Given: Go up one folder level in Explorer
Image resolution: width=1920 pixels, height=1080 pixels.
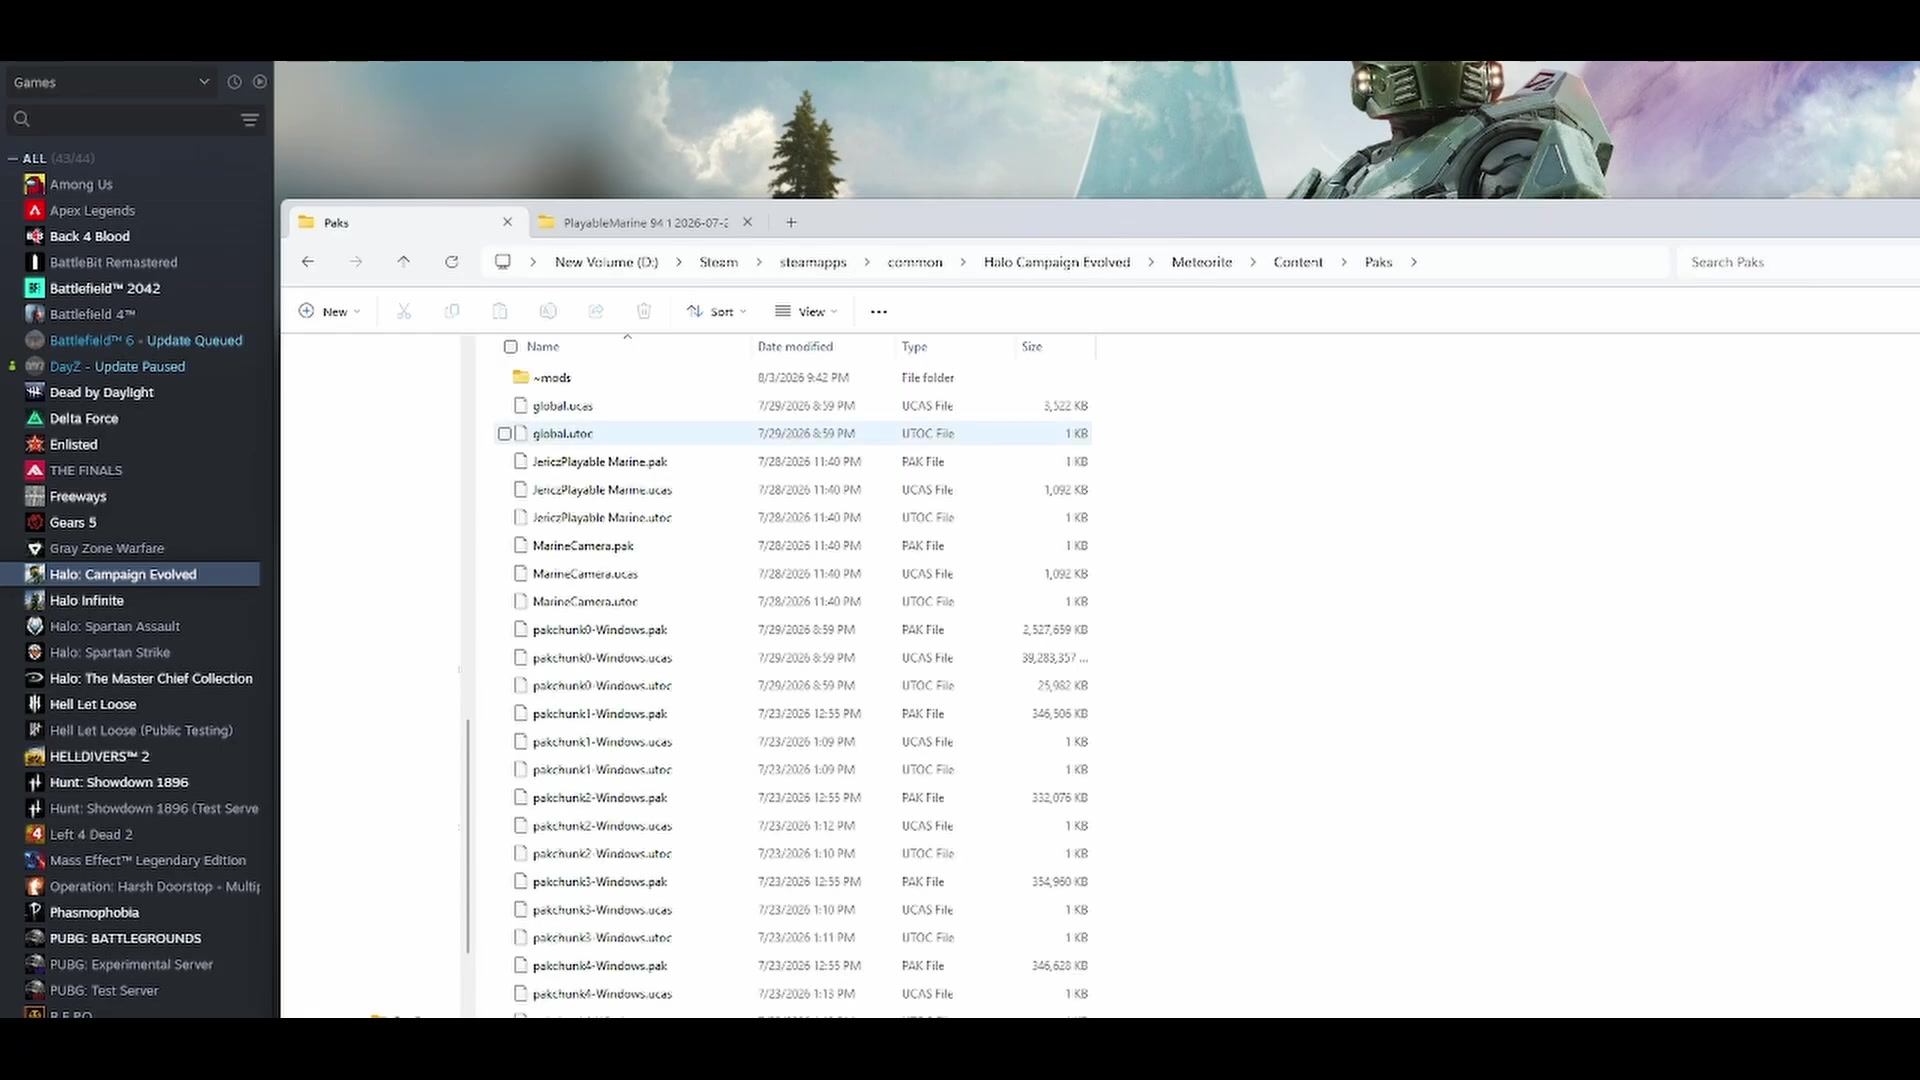Looking at the screenshot, I should point(404,262).
